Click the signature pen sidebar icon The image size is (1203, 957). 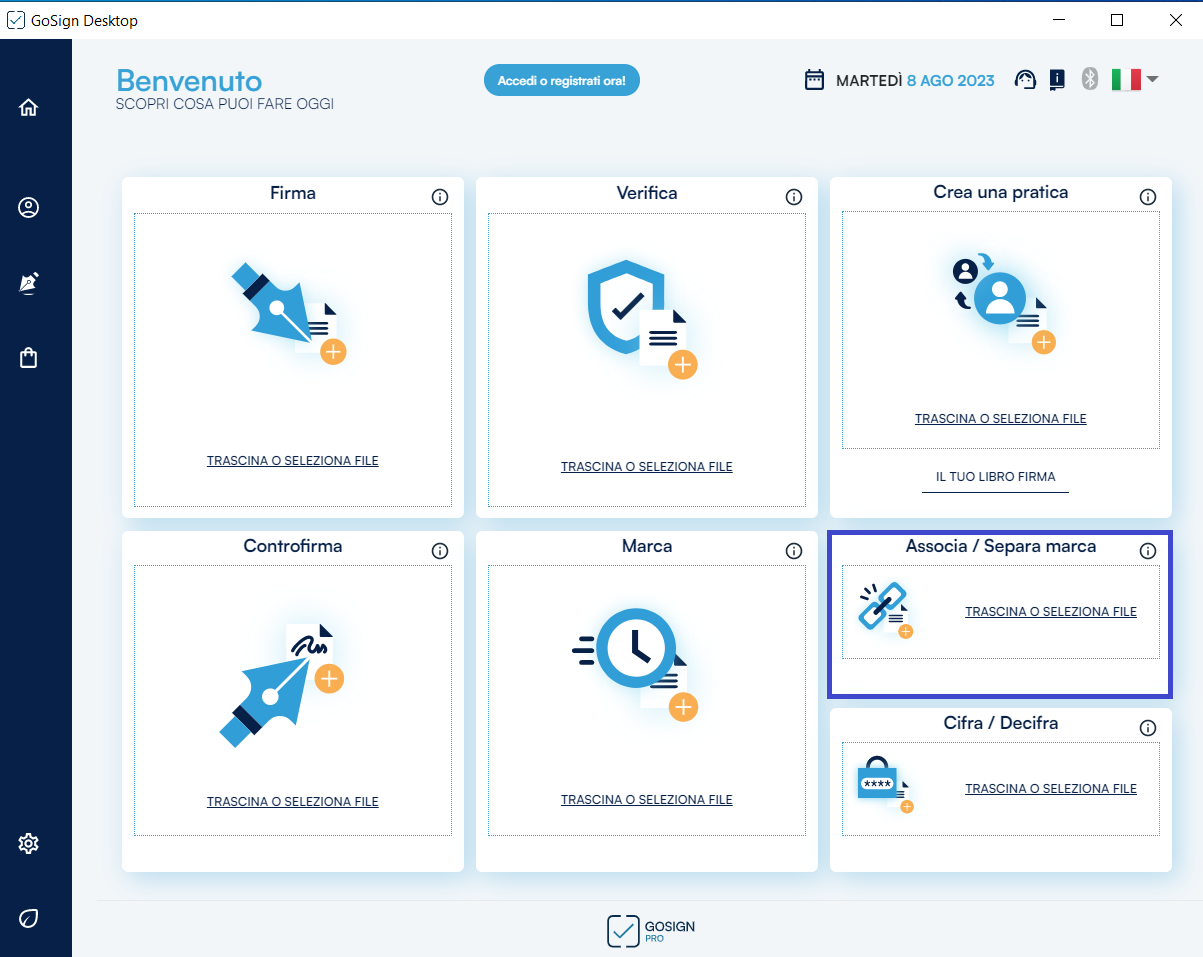[x=28, y=284]
